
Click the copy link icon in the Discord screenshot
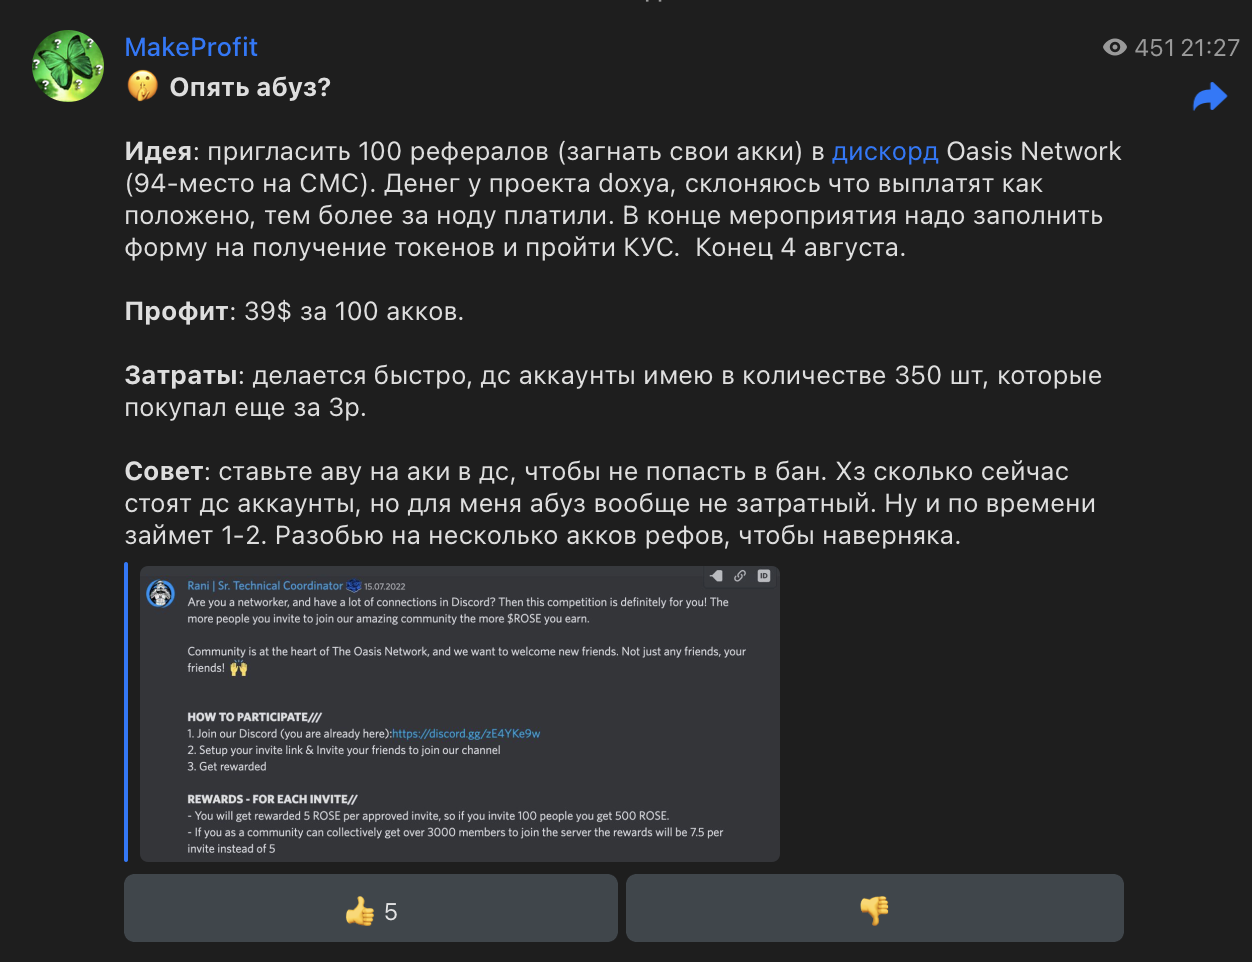point(740,576)
